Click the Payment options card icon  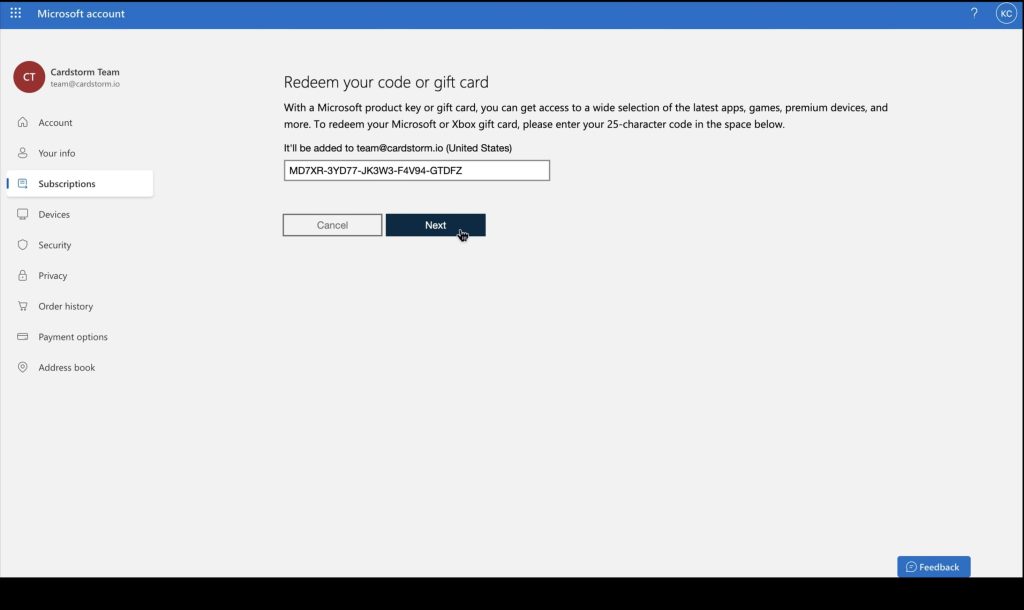coord(23,337)
